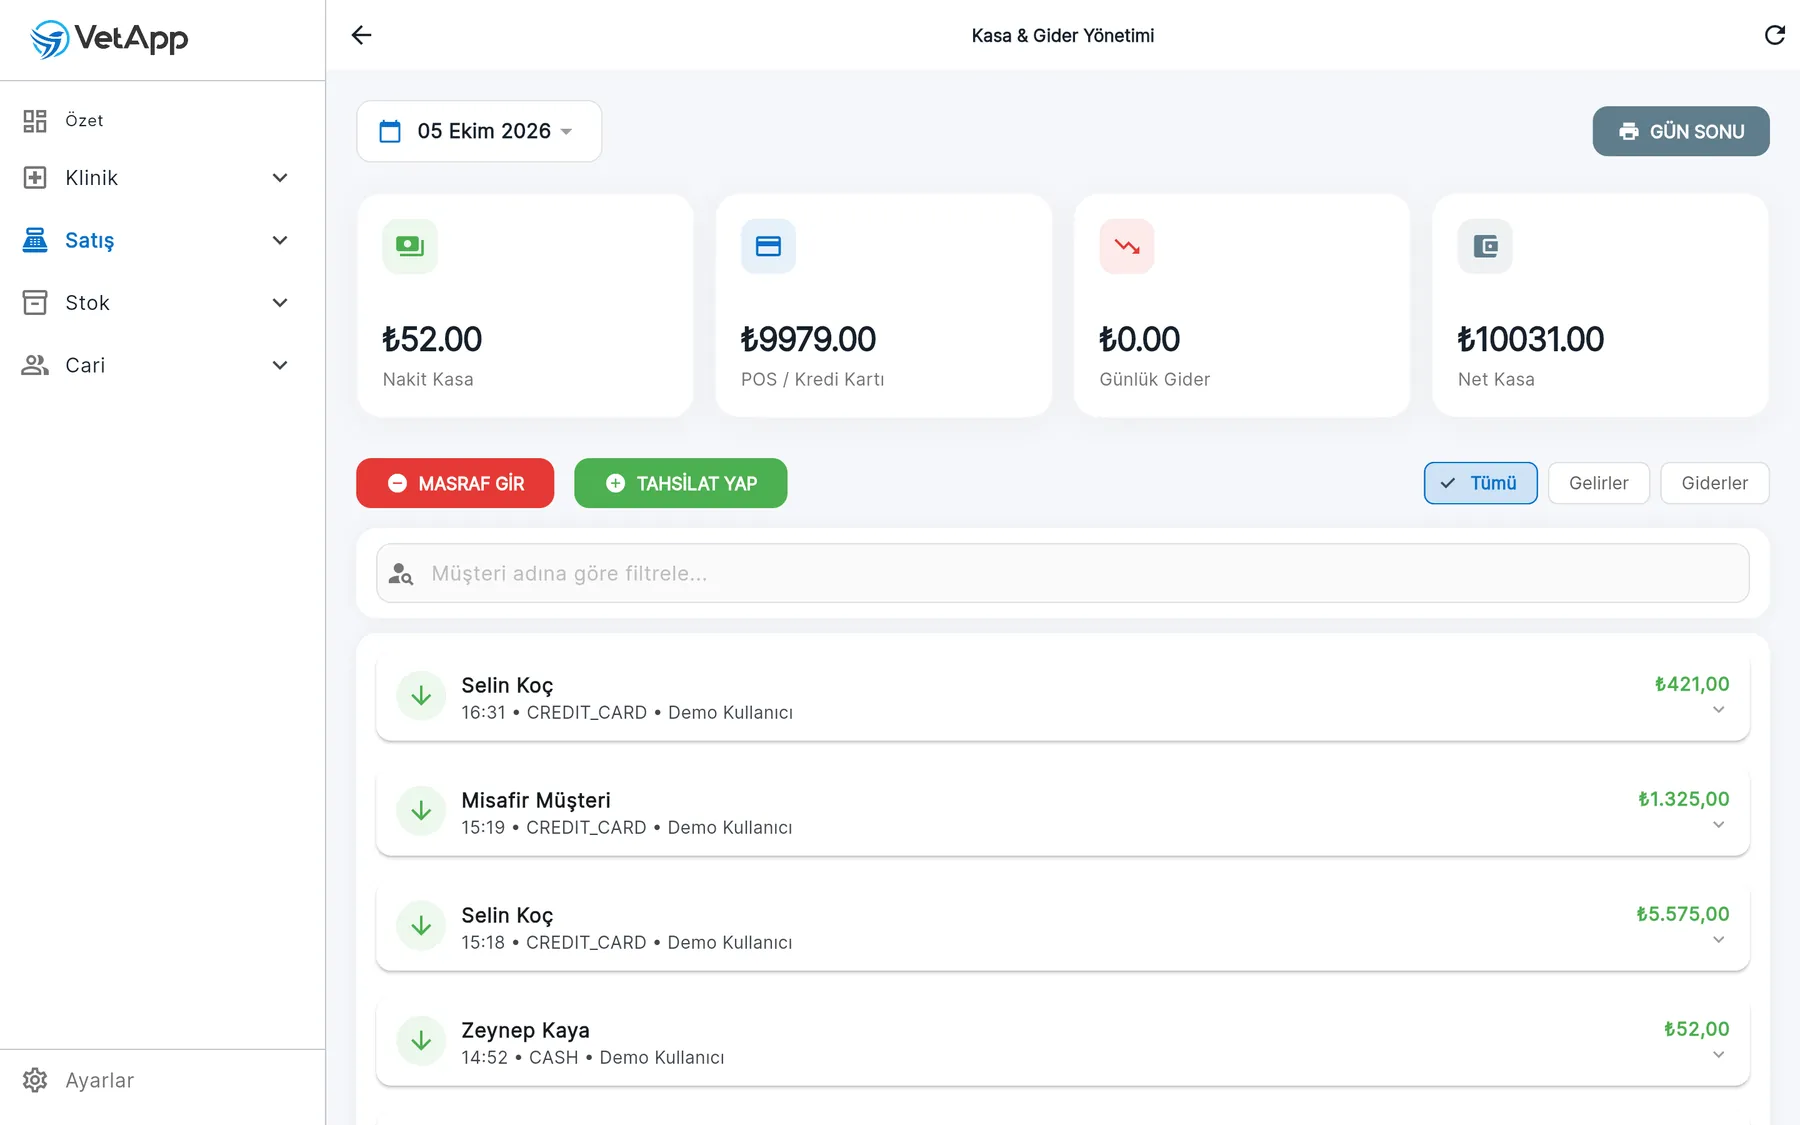Click the red MASRAF GİR button
1800x1125 pixels.
click(455, 483)
